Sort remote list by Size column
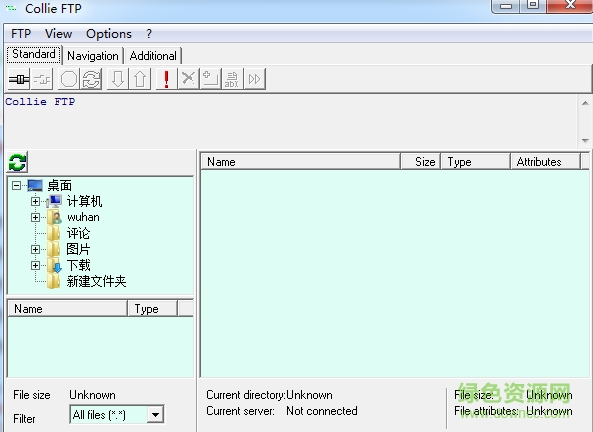This screenshot has height=432, width=593. point(421,162)
